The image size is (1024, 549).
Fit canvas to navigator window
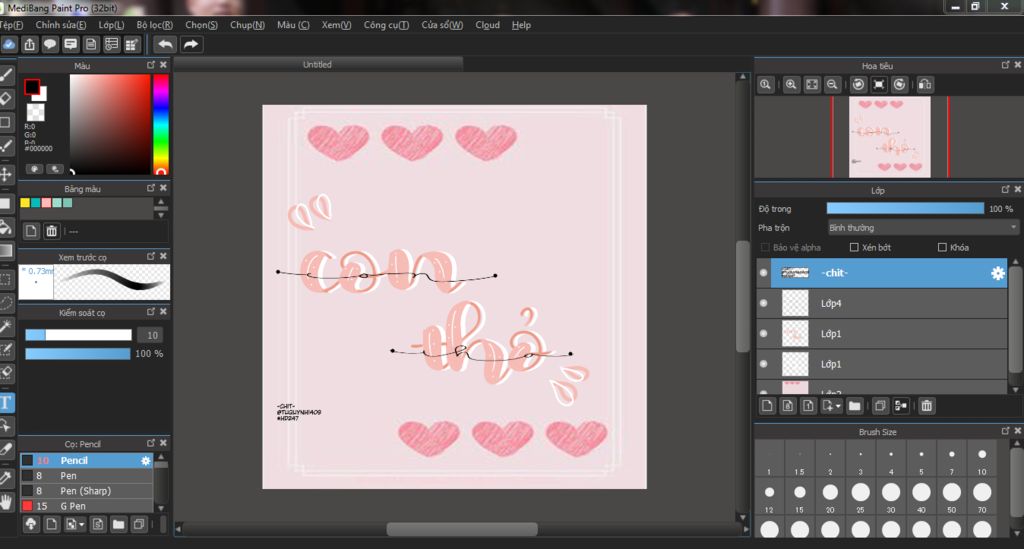point(812,84)
